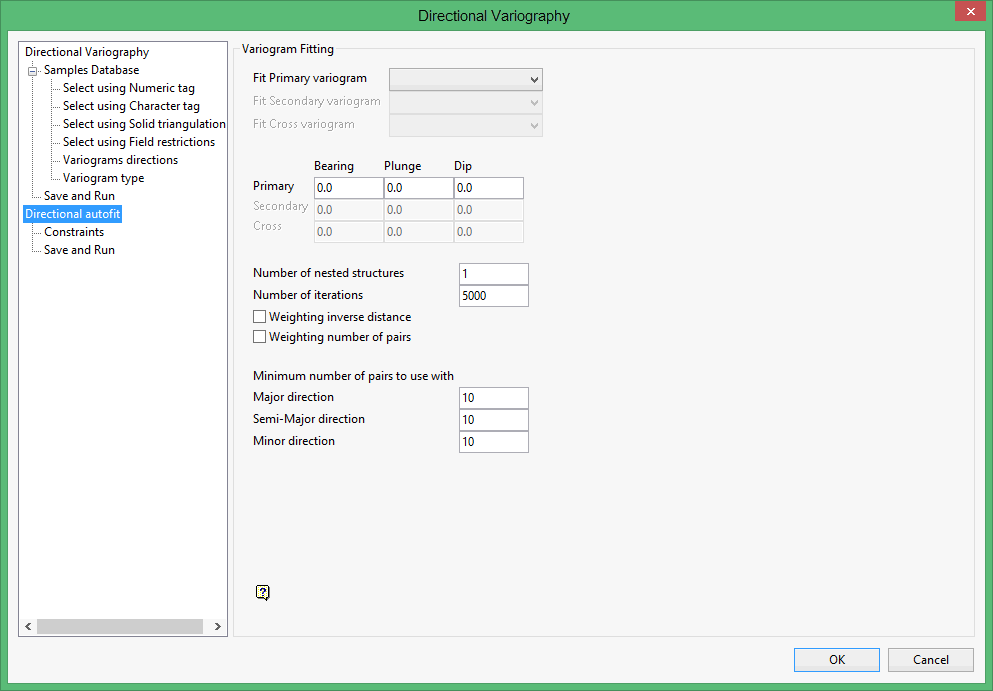Edit the Primary Bearing value field
Screen dimensions: 993x691
(x=347, y=187)
